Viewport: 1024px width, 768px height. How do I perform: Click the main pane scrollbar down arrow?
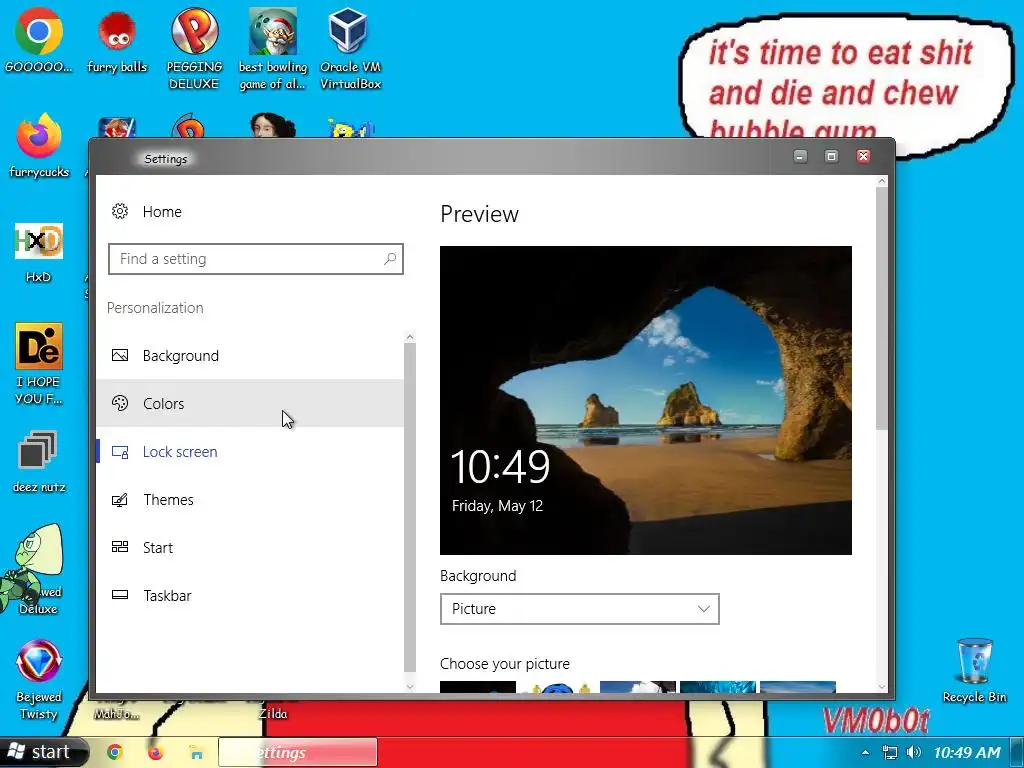(882, 686)
